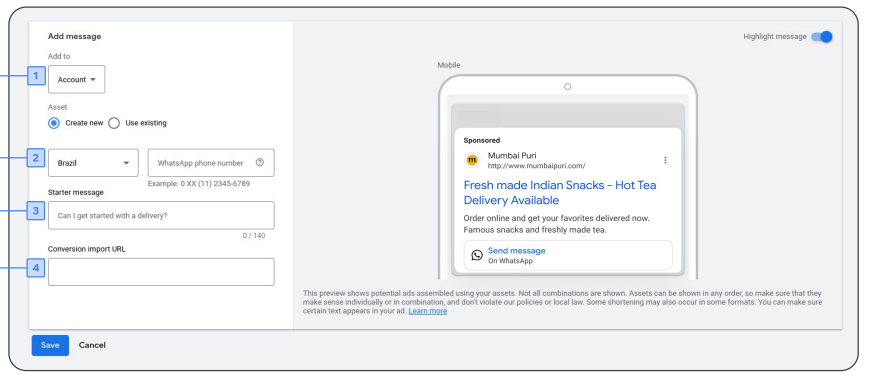Screen dimensions: 872x380
Task: Click the Fresh made Indian Snacks headline
Action: [x=559, y=193]
